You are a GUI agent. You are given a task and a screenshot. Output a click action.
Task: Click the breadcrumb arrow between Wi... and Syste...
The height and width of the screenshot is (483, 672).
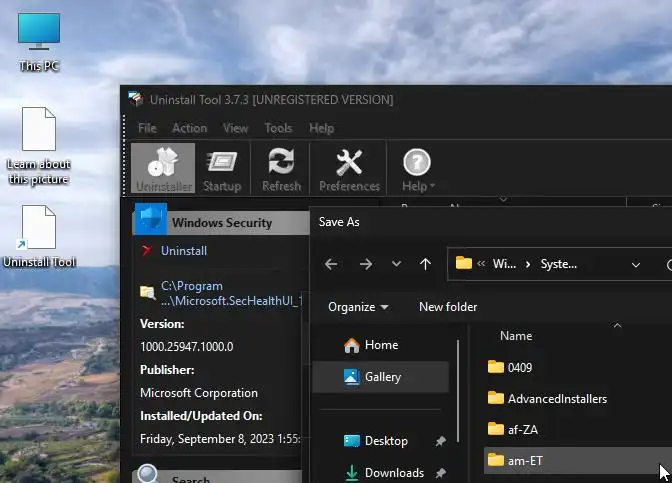tap(528, 264)
